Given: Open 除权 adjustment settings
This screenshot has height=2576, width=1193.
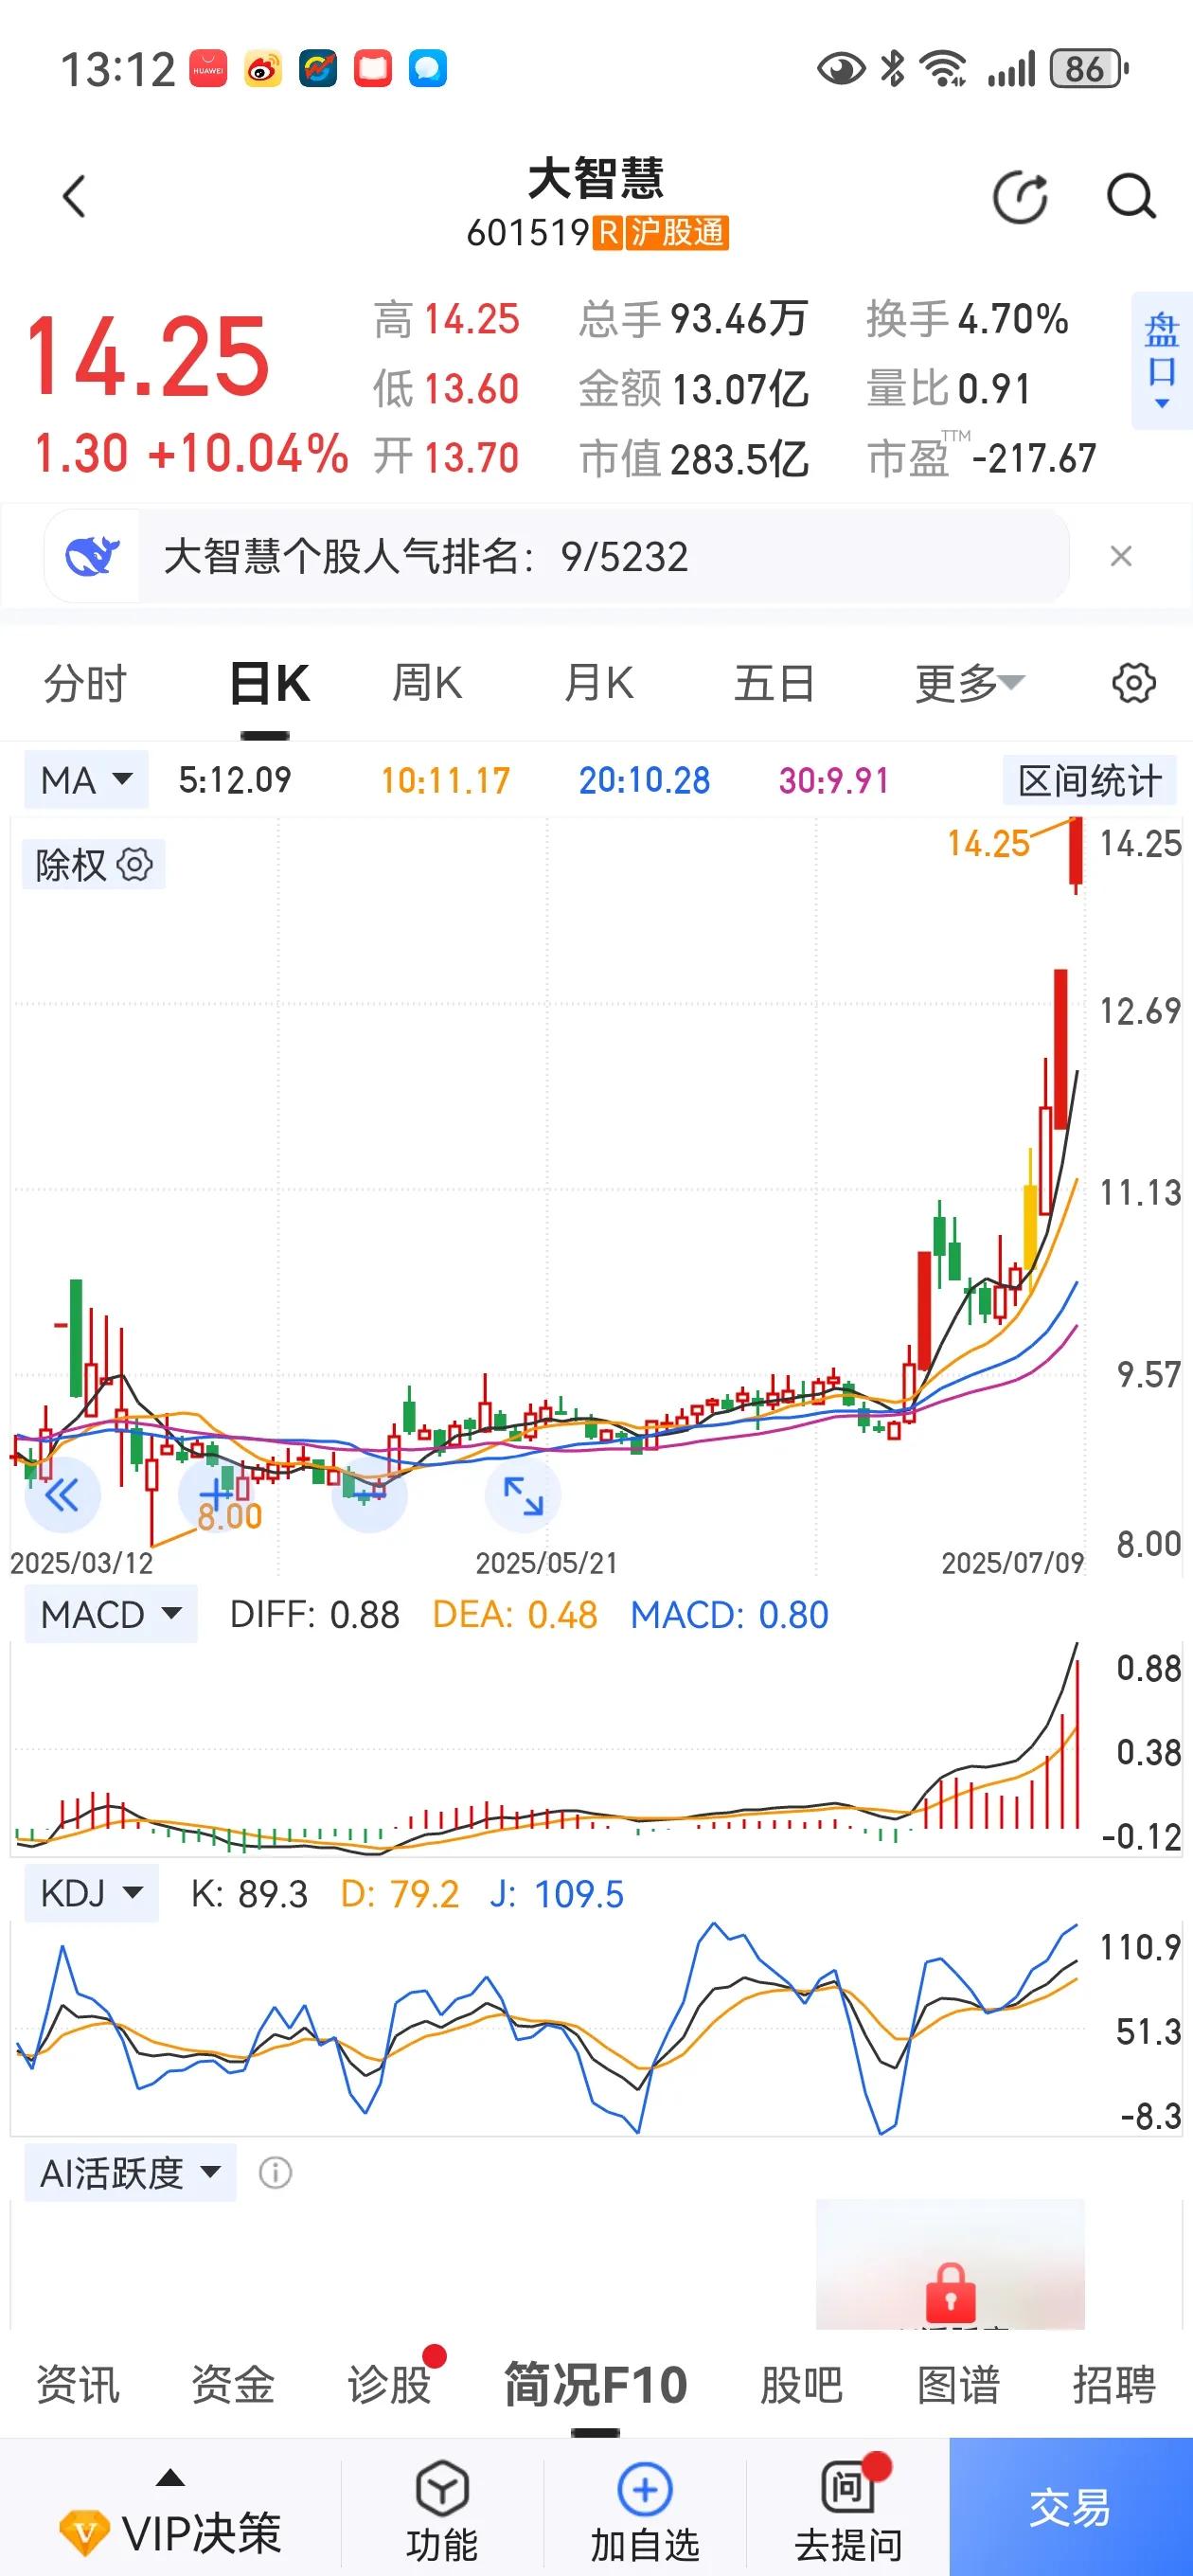Looking at the screenshot, I should [x=93, y=865].
